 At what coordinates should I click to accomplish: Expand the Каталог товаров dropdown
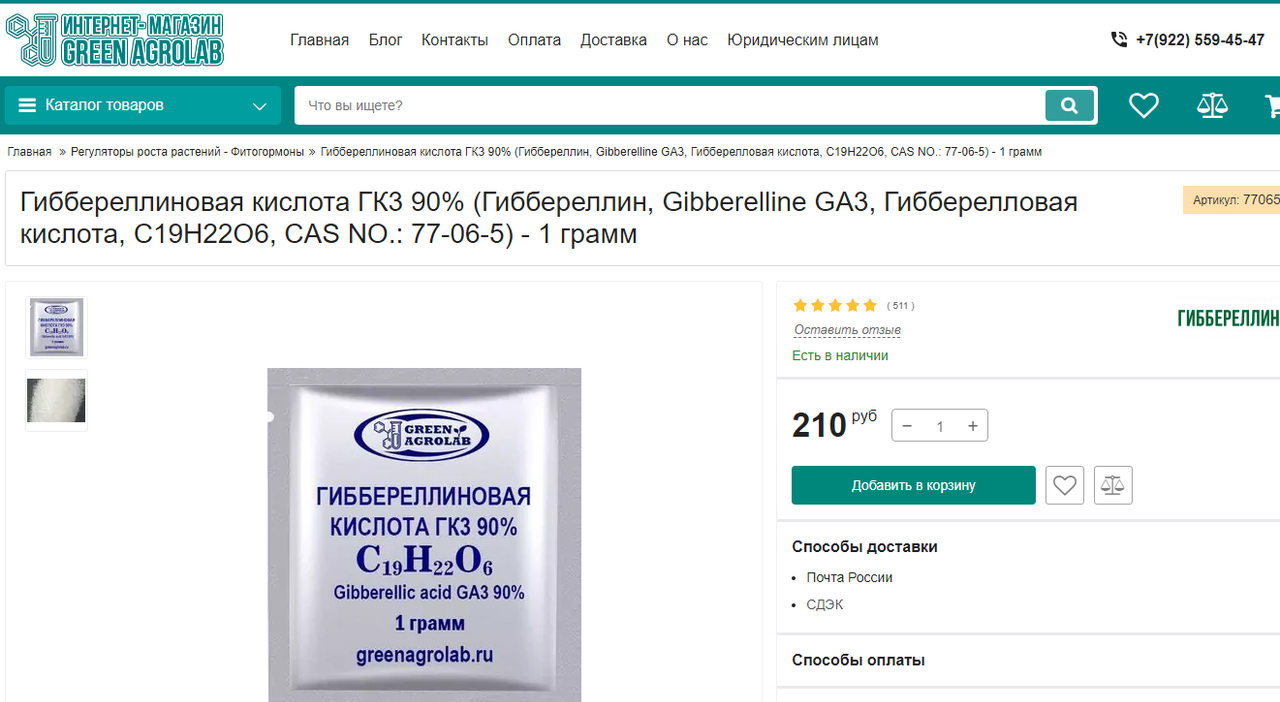143,105
